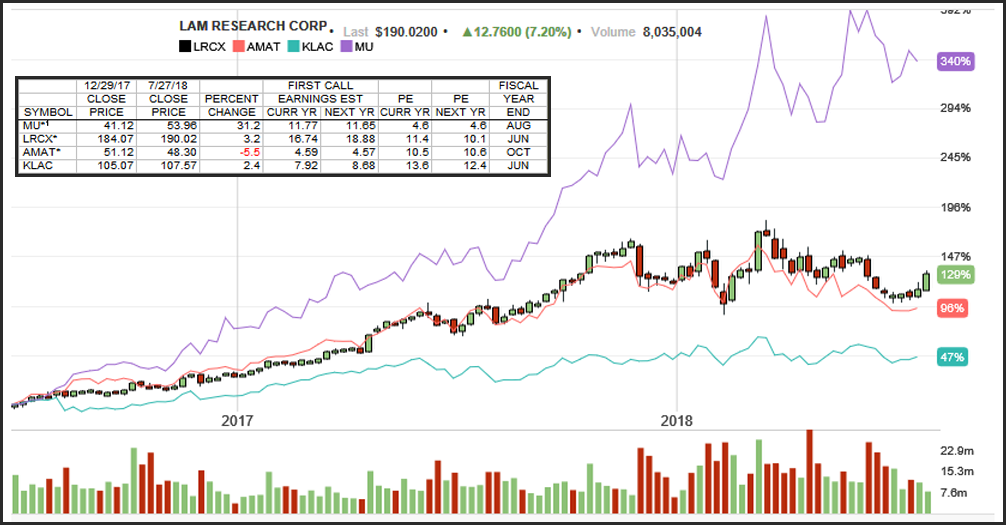Click the 294% axis label
The height and width of the screenshot is (525, 1006).
tap(955, 108)
